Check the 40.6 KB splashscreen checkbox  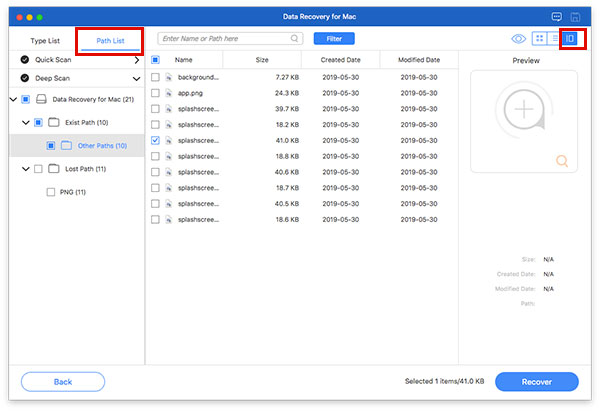155,172
